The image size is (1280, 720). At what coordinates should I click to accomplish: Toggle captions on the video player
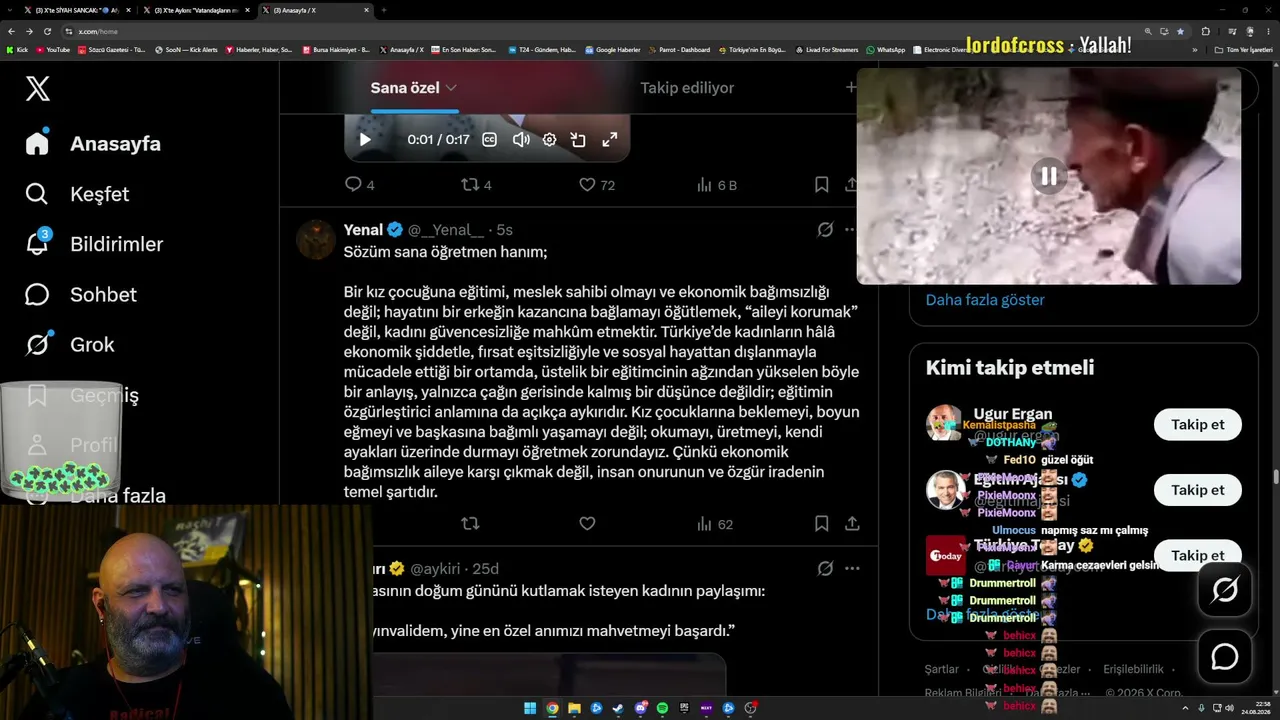click(490, 140)
